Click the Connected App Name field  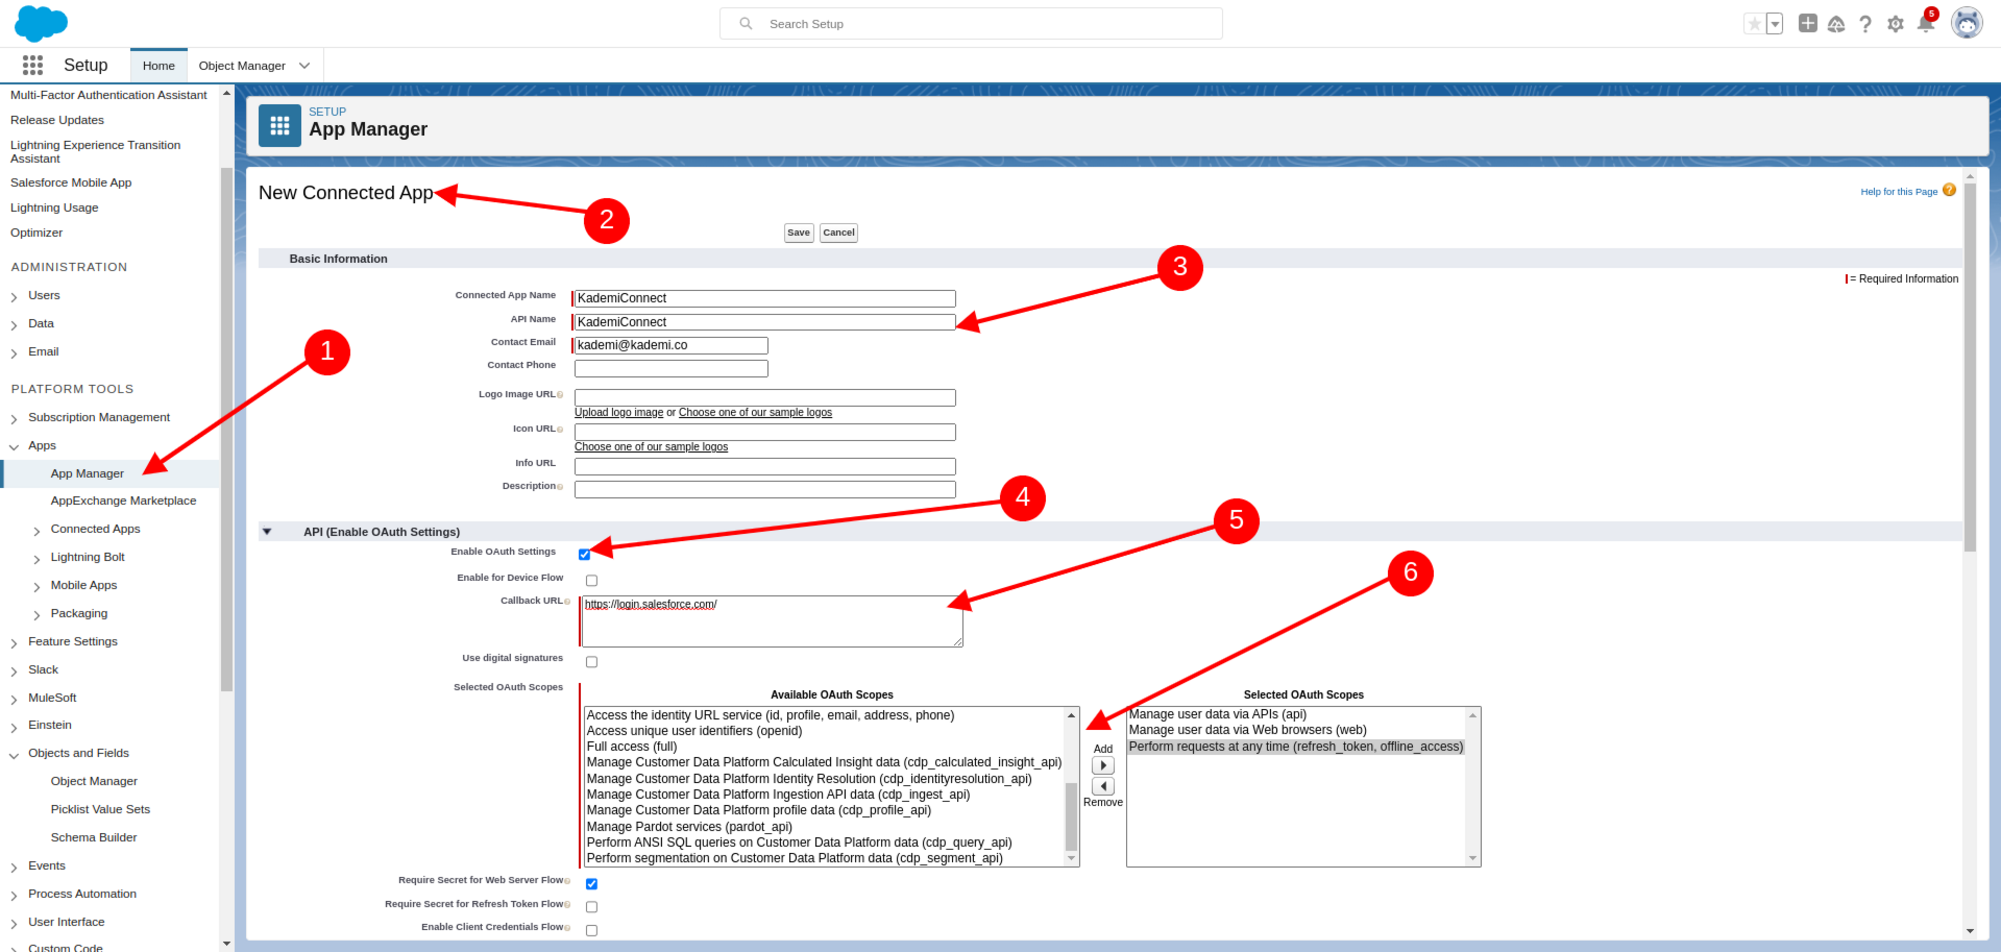pyautogui.click(x=765, y=298)
